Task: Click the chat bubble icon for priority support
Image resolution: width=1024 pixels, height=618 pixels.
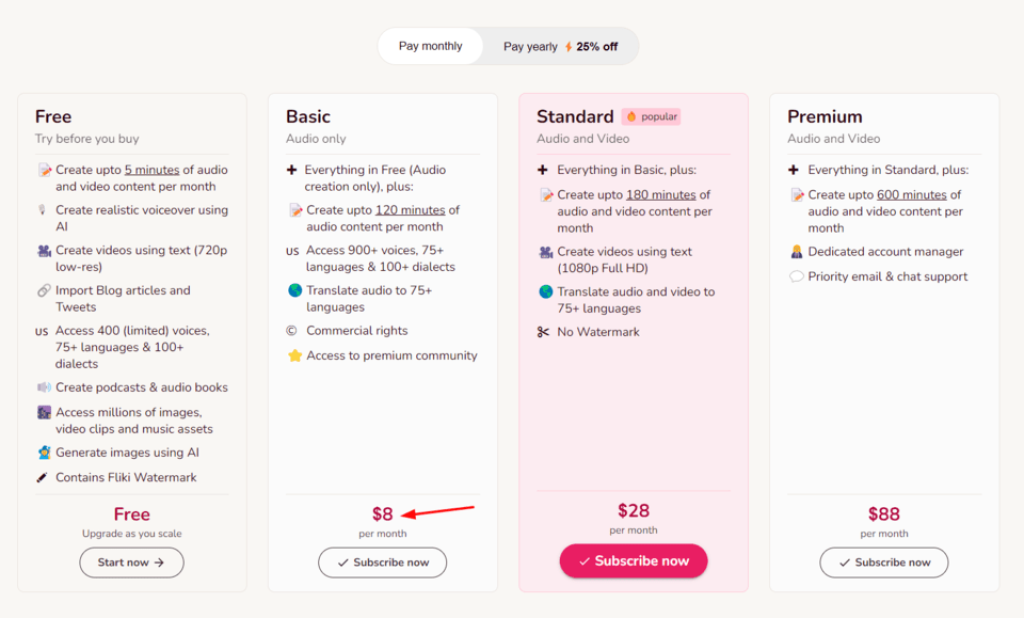Action: point(796,276)
